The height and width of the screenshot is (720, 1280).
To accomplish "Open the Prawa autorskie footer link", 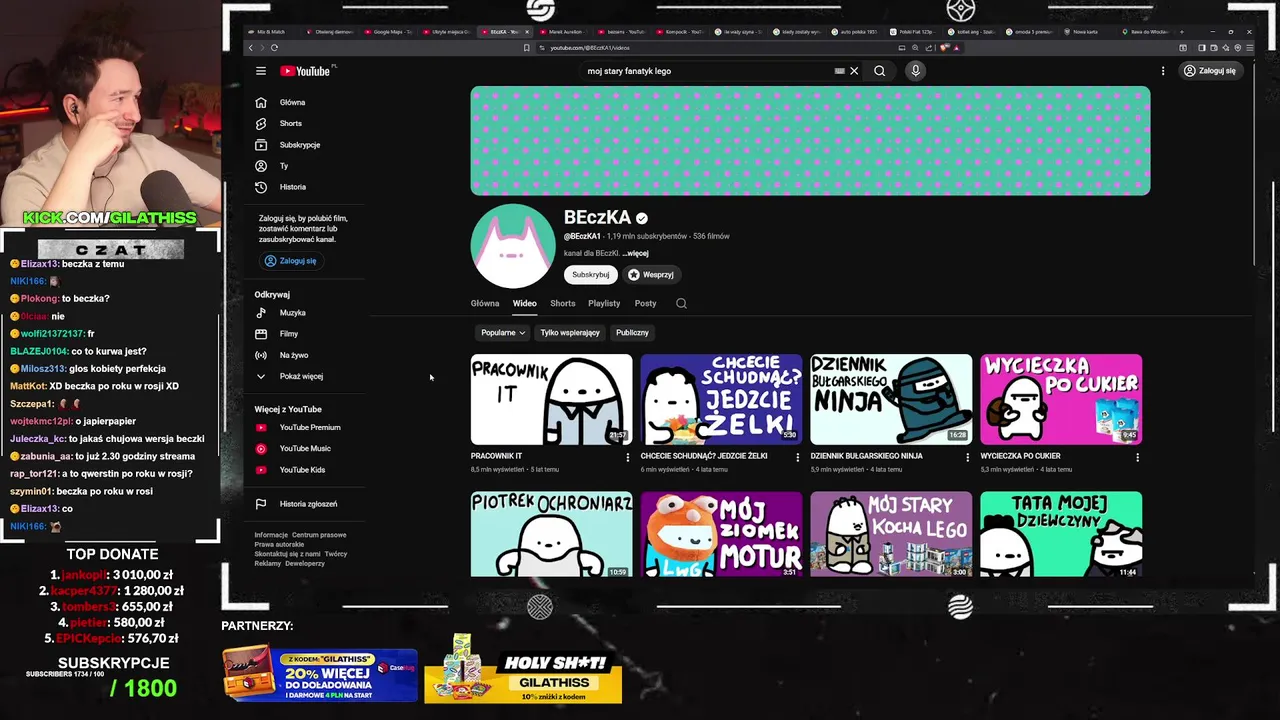I will coord(279,545).
